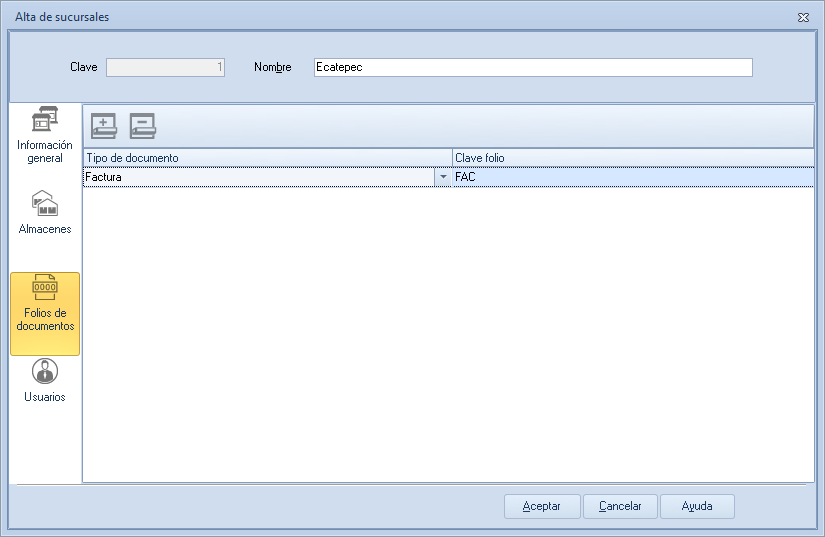The width and height of the screenshot is (825, 537).
Task: Go to the Usuarios section
Action: (x=45, y=381)
